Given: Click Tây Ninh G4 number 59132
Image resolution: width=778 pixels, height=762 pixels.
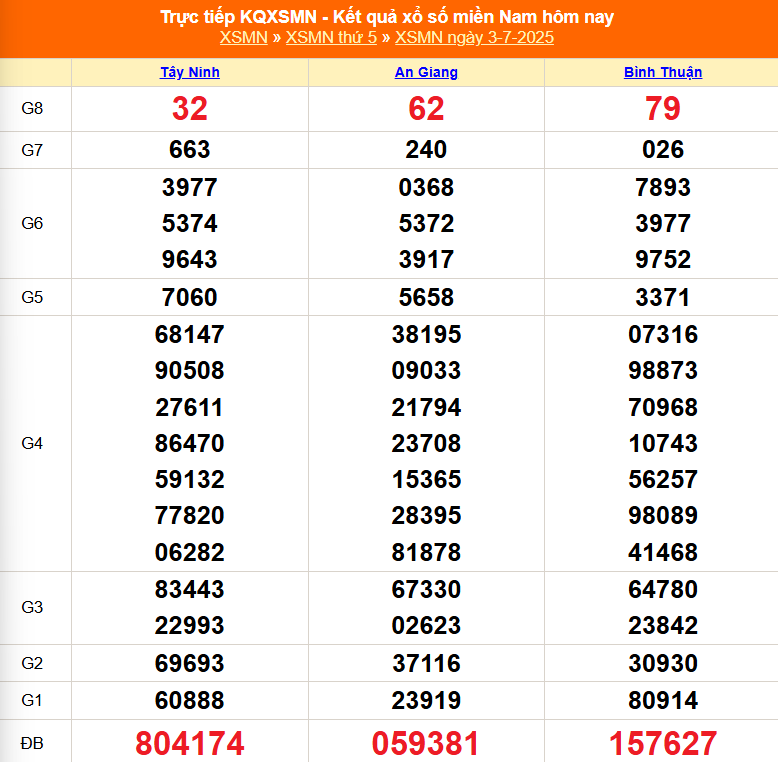Looking at the screenshot, I should click(x=190, y=480).
